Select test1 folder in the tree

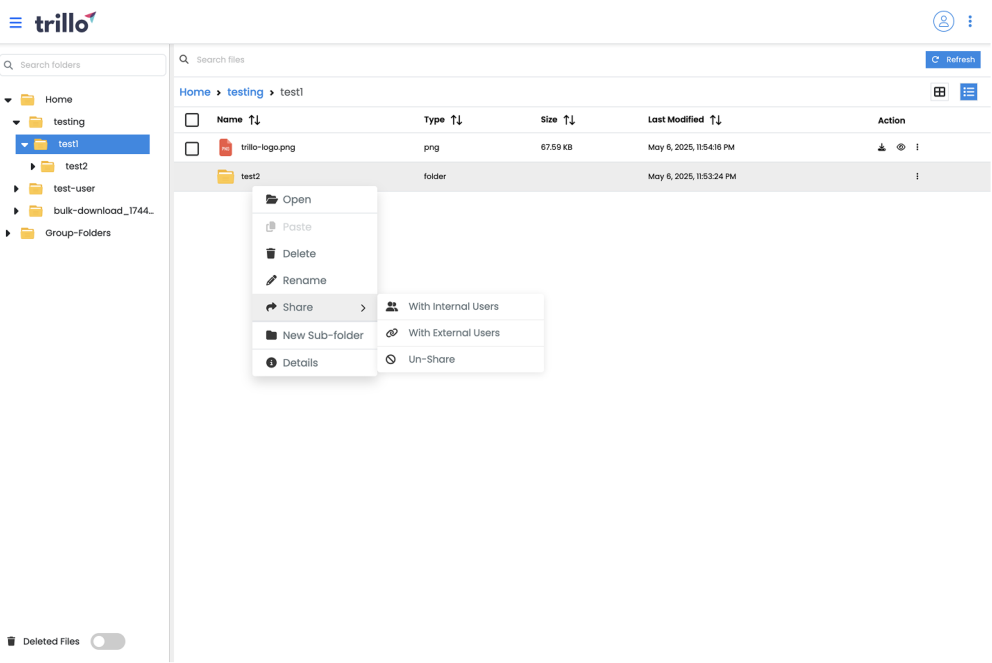pos(83,144)
